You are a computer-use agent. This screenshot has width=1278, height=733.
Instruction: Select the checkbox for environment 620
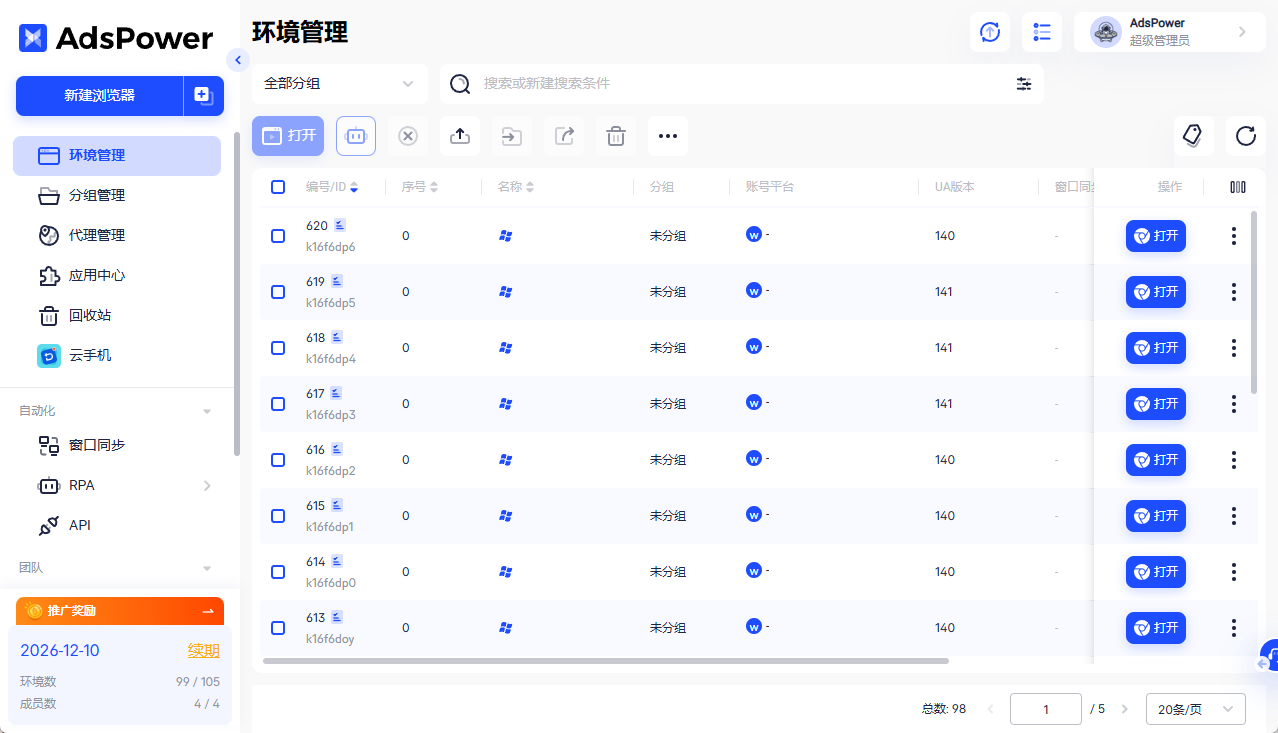tap(277, 235)
